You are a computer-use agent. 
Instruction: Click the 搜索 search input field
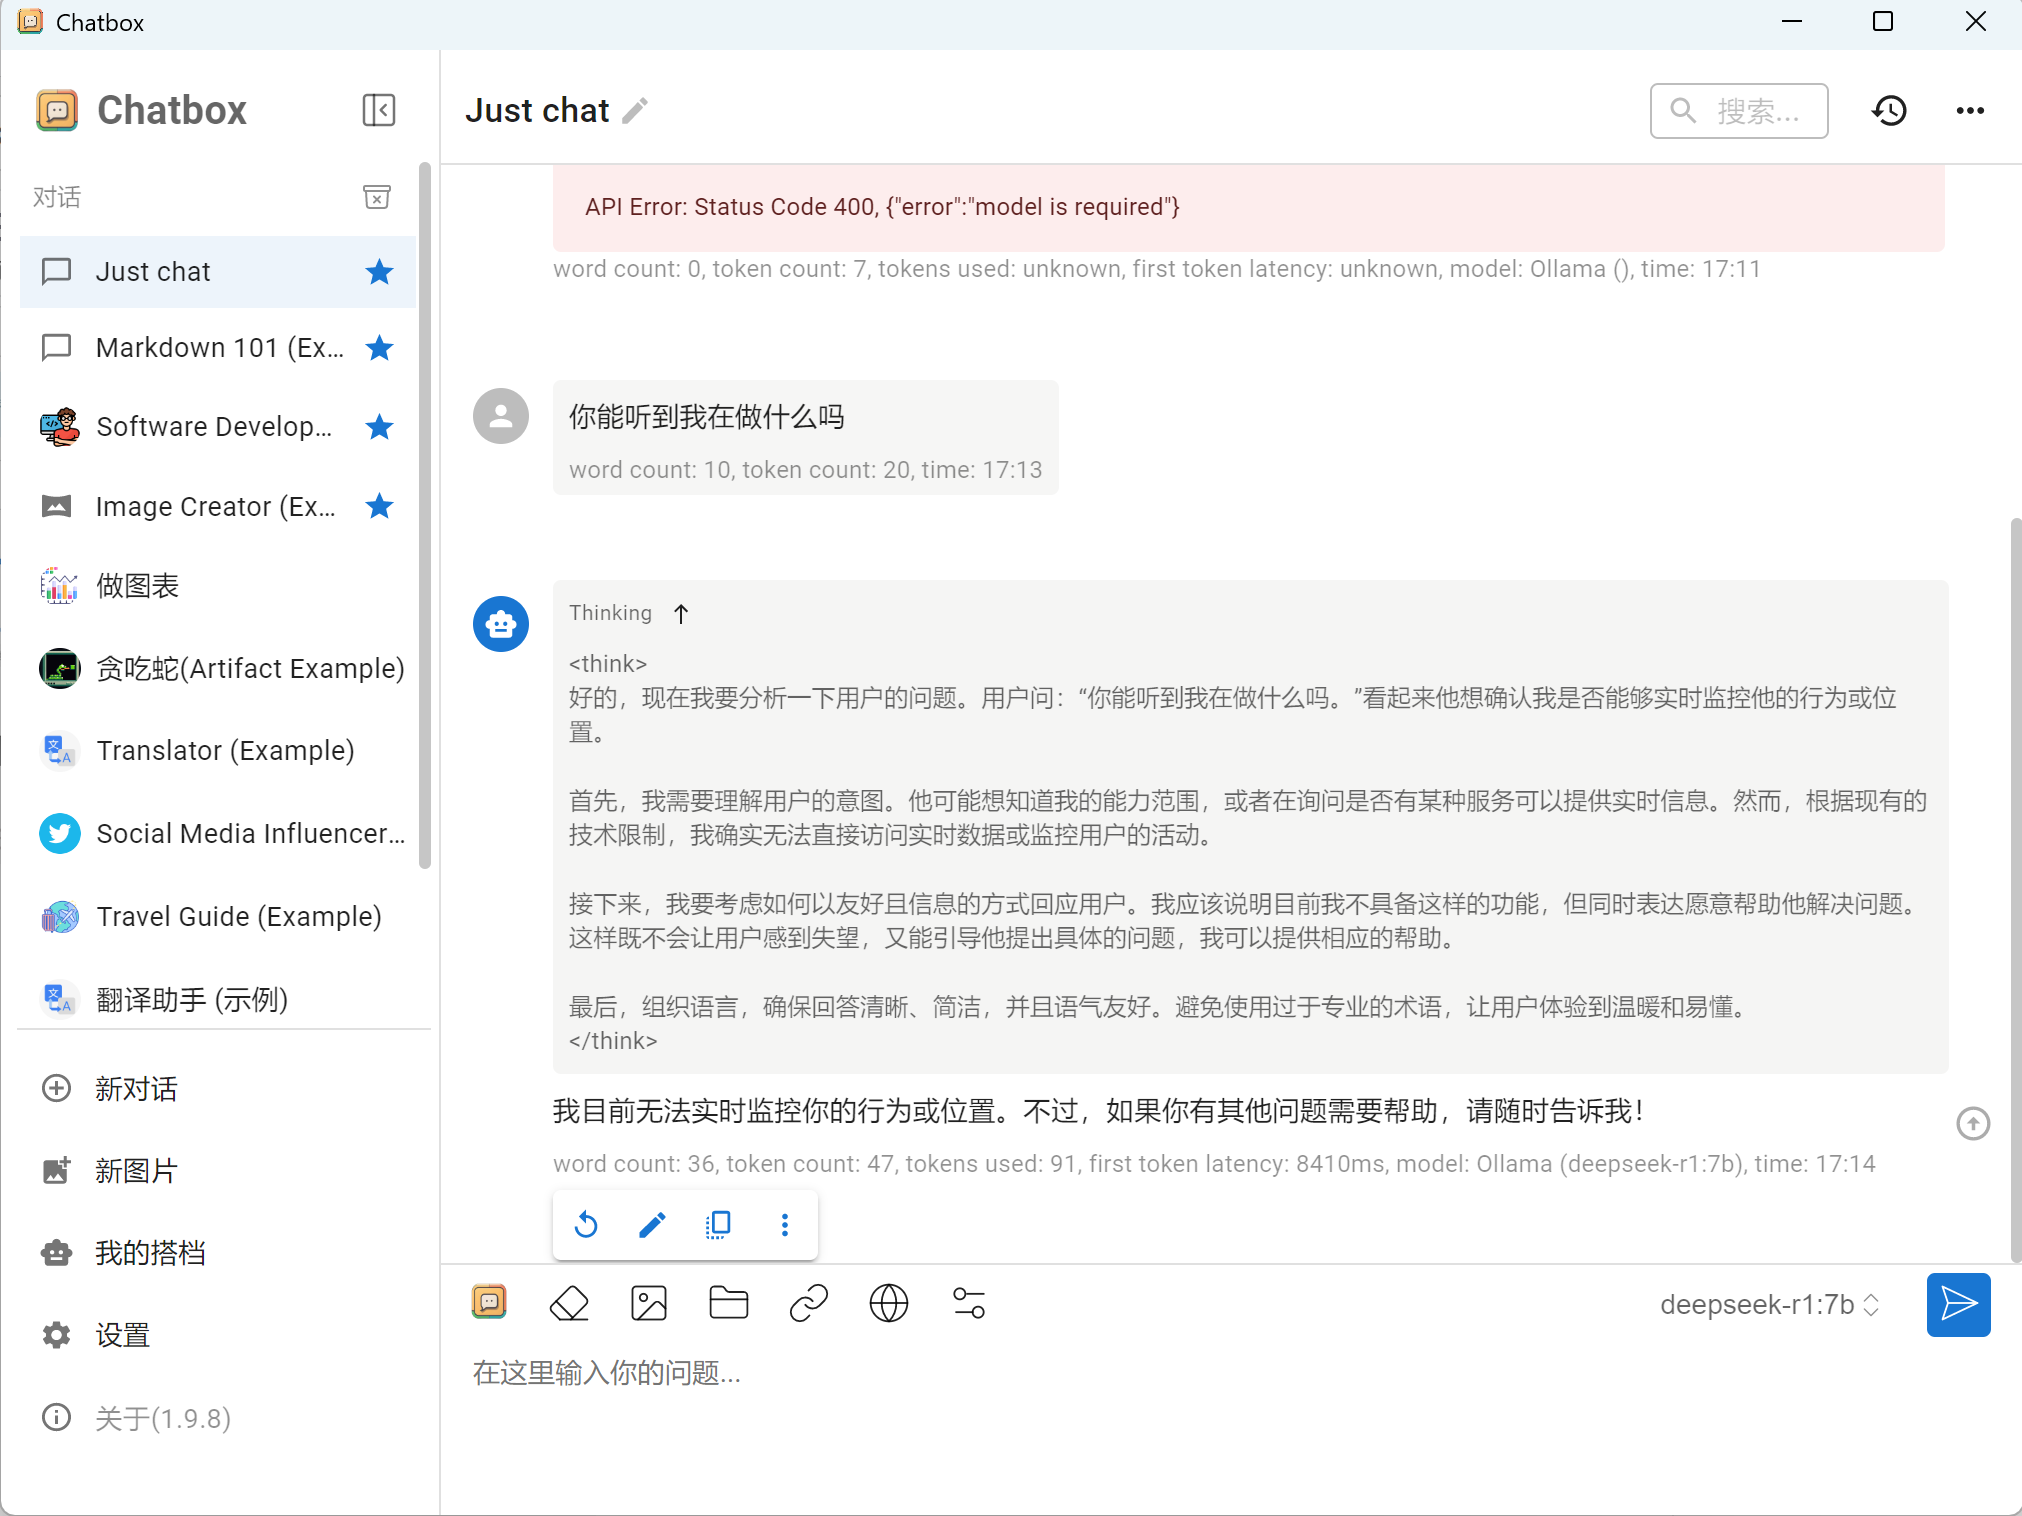[1755, 111]
